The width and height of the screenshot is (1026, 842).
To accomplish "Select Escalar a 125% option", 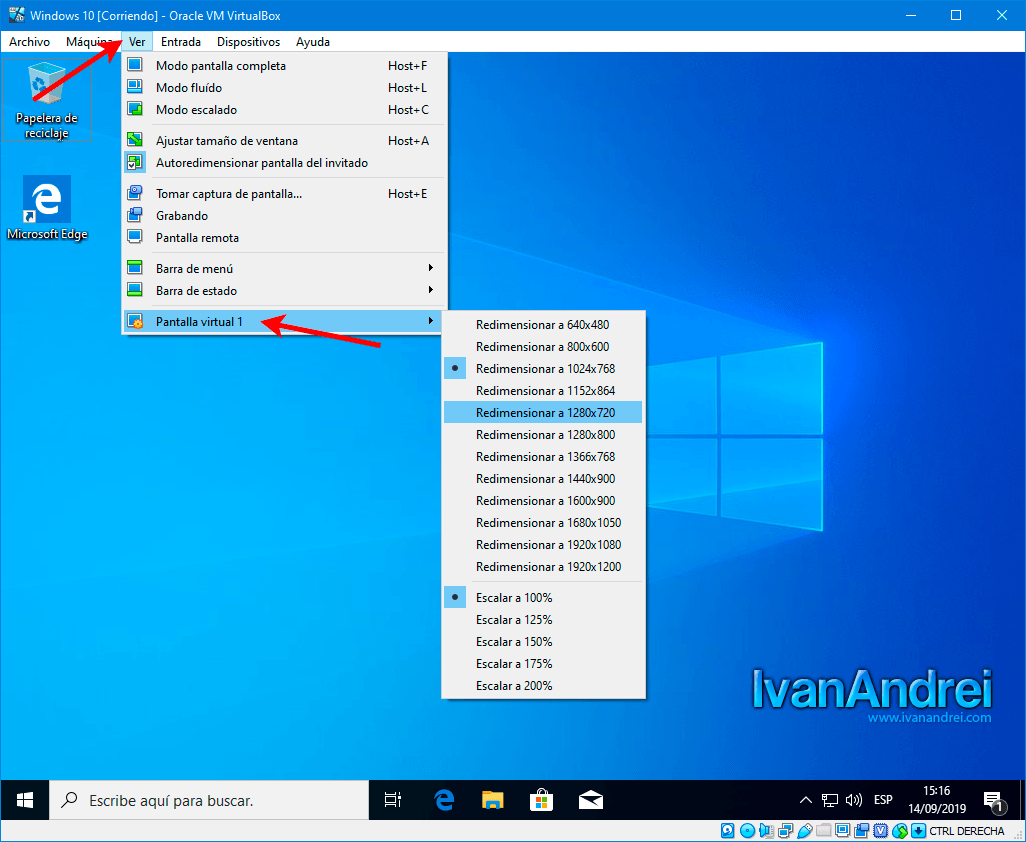I will click(543, 620).
